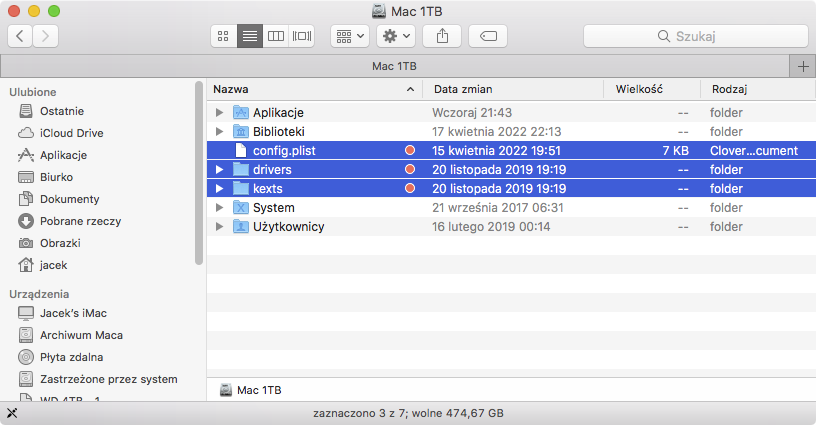Open Aplikacje in the sidebar
The image size is (816, 425).
pyautogui.click(x=63, y=155)
